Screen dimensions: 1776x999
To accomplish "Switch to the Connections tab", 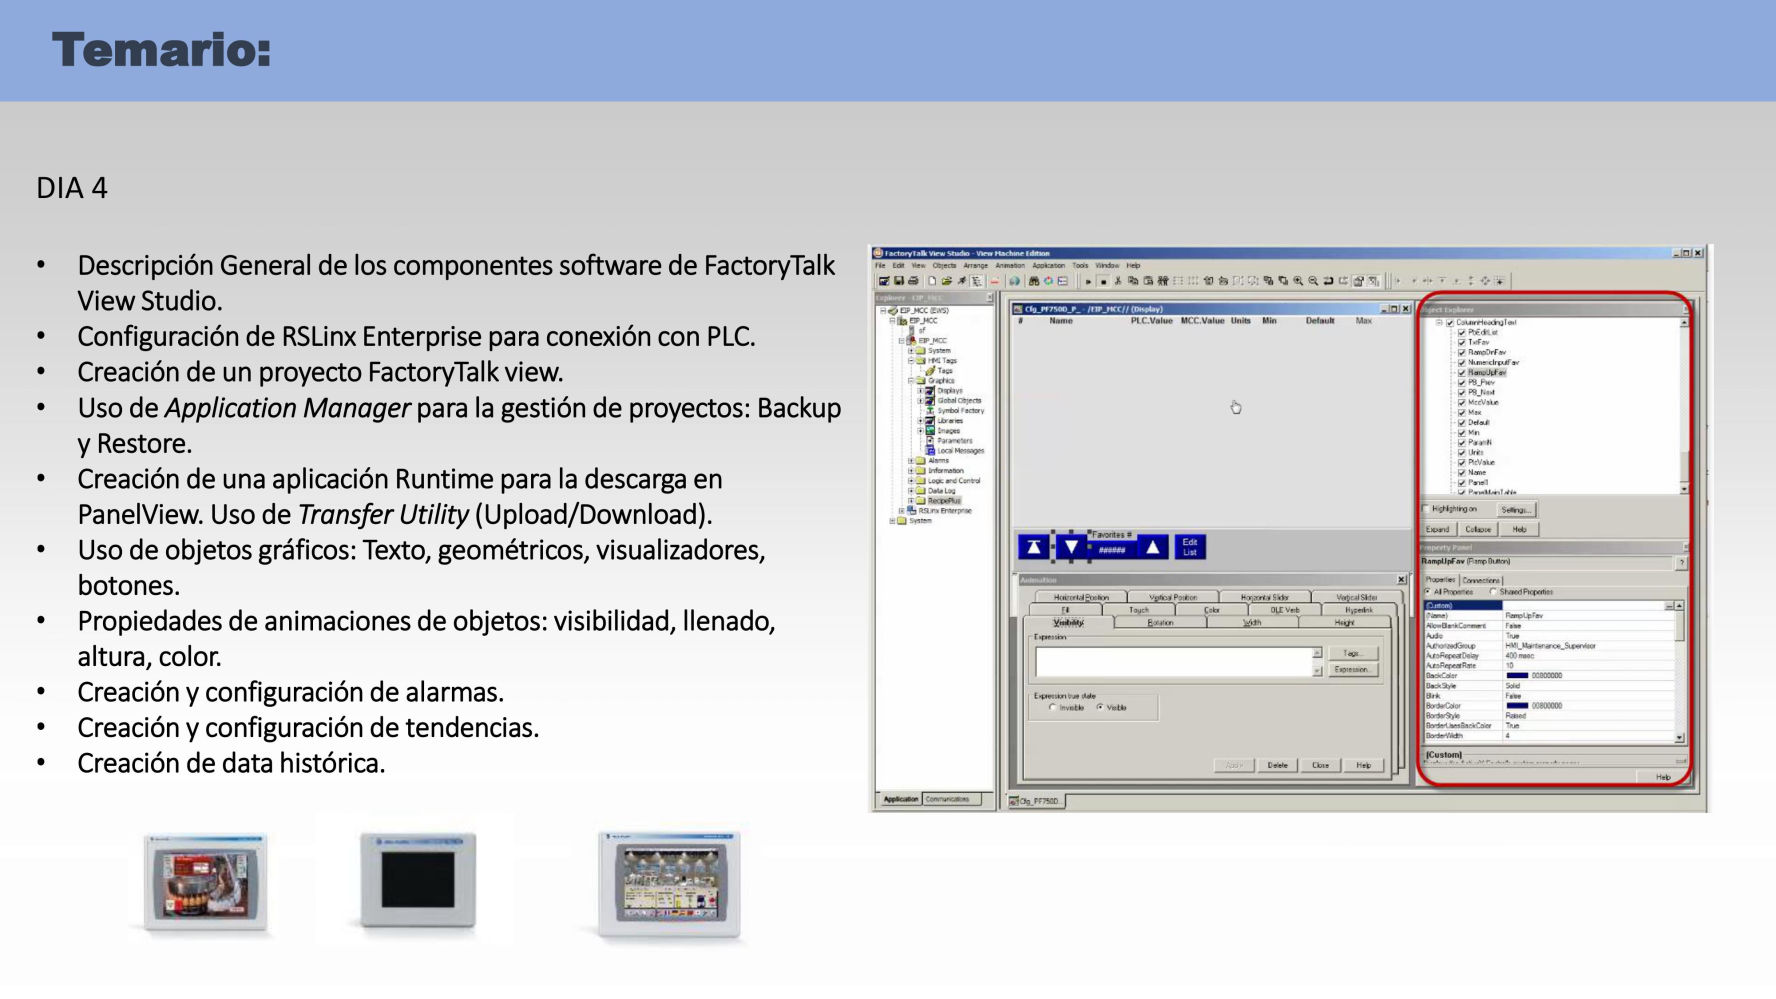I will 1481,580.
